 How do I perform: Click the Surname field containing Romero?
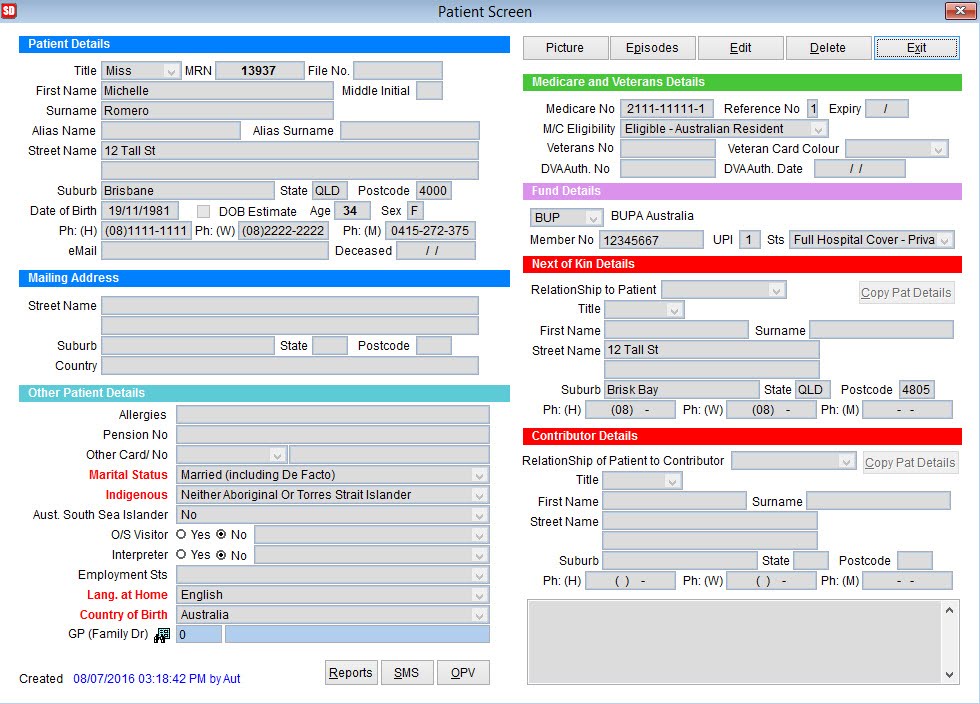click(218, 111)
